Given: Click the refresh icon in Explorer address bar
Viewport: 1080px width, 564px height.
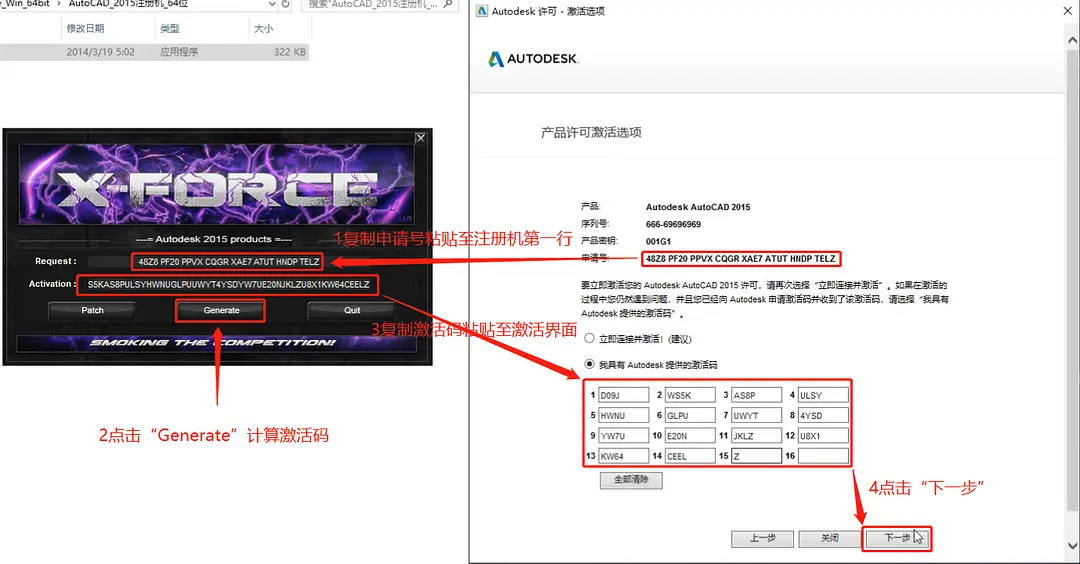Looking at the screenshot, I should click(x=286, y=4).
